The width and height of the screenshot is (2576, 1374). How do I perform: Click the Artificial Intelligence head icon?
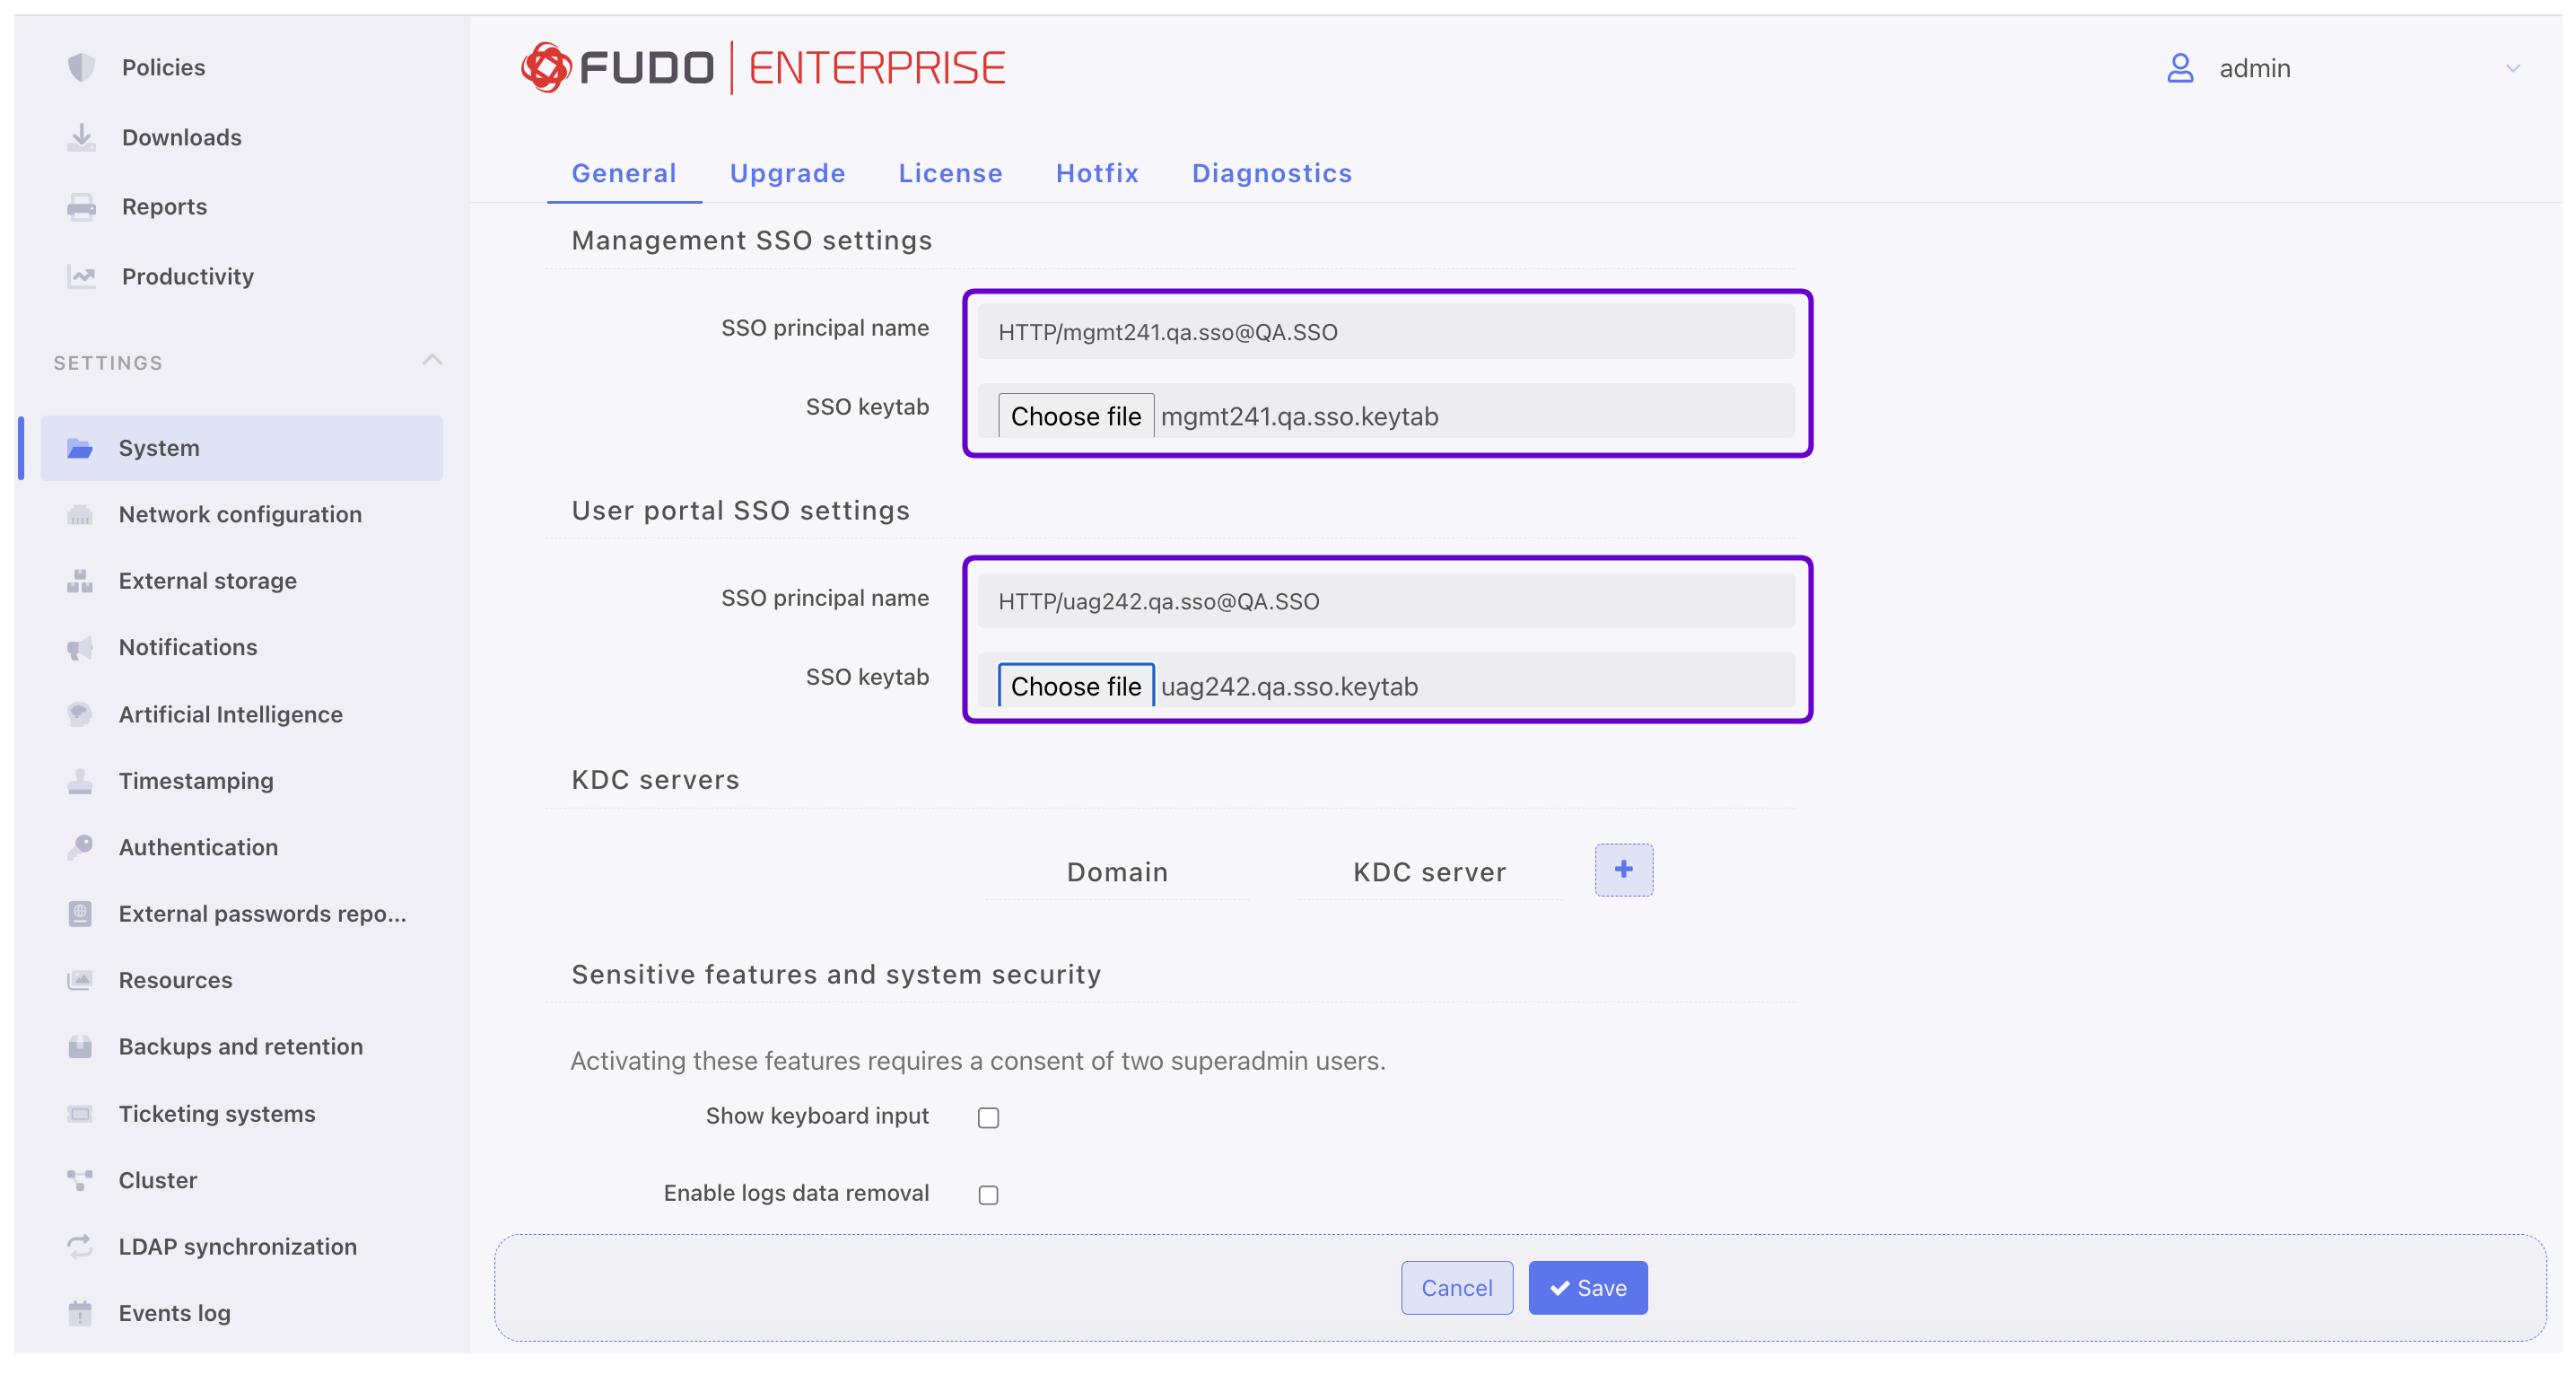pyautogui.click(x=80, y=714)
